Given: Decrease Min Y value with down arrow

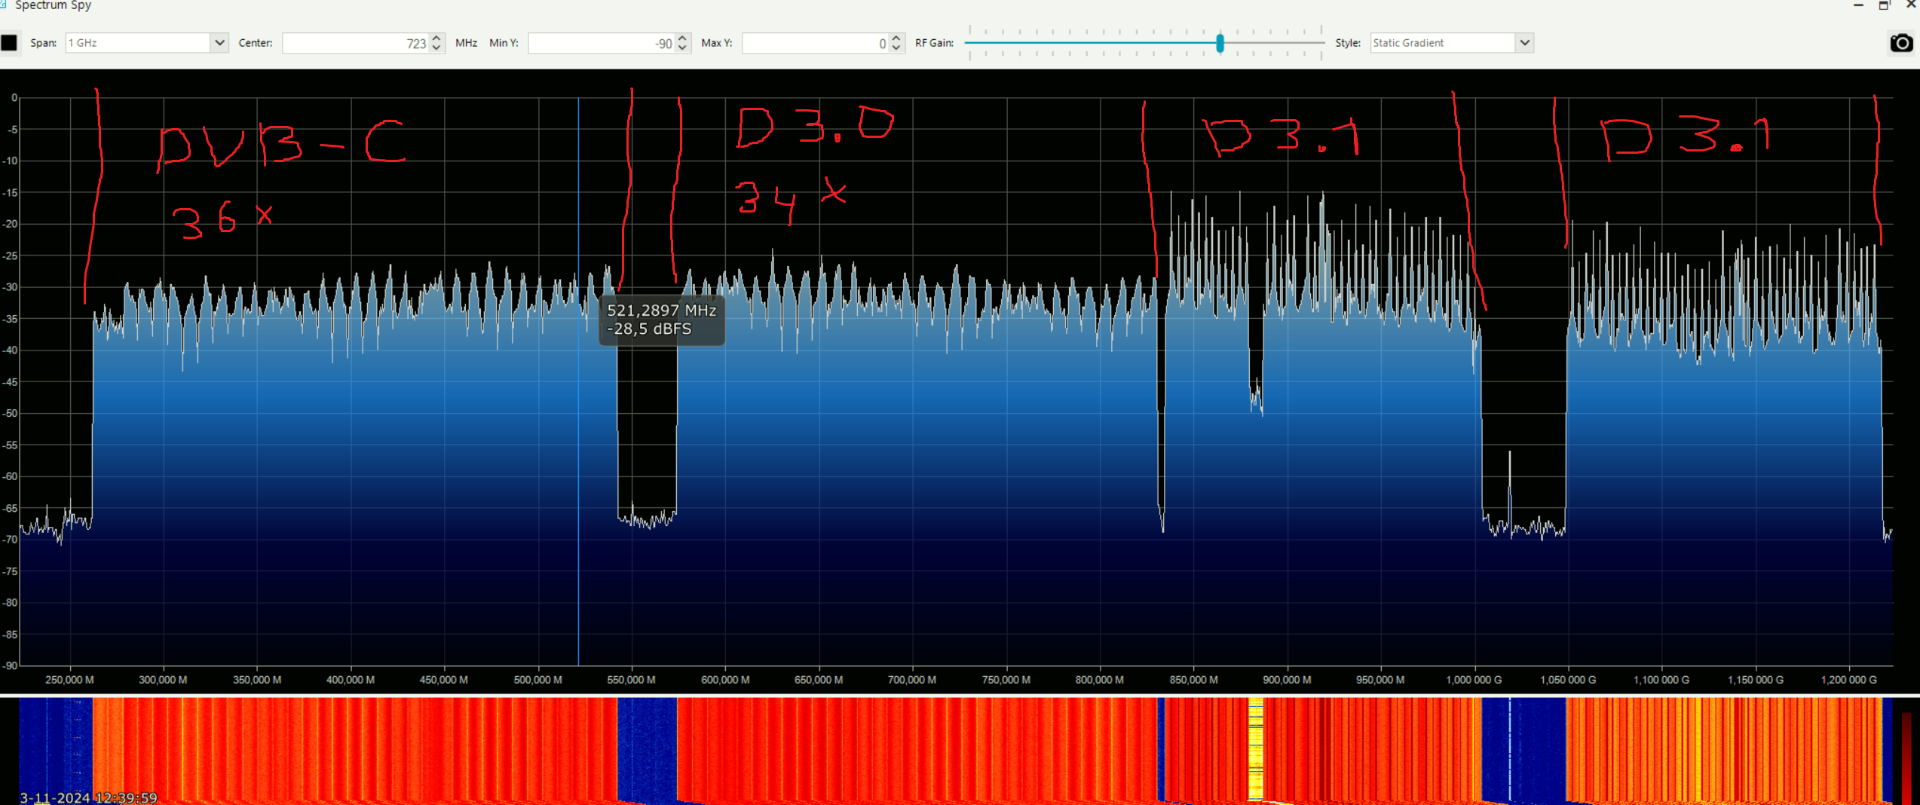Looking at the screenshot, I should tap(682, 48).
